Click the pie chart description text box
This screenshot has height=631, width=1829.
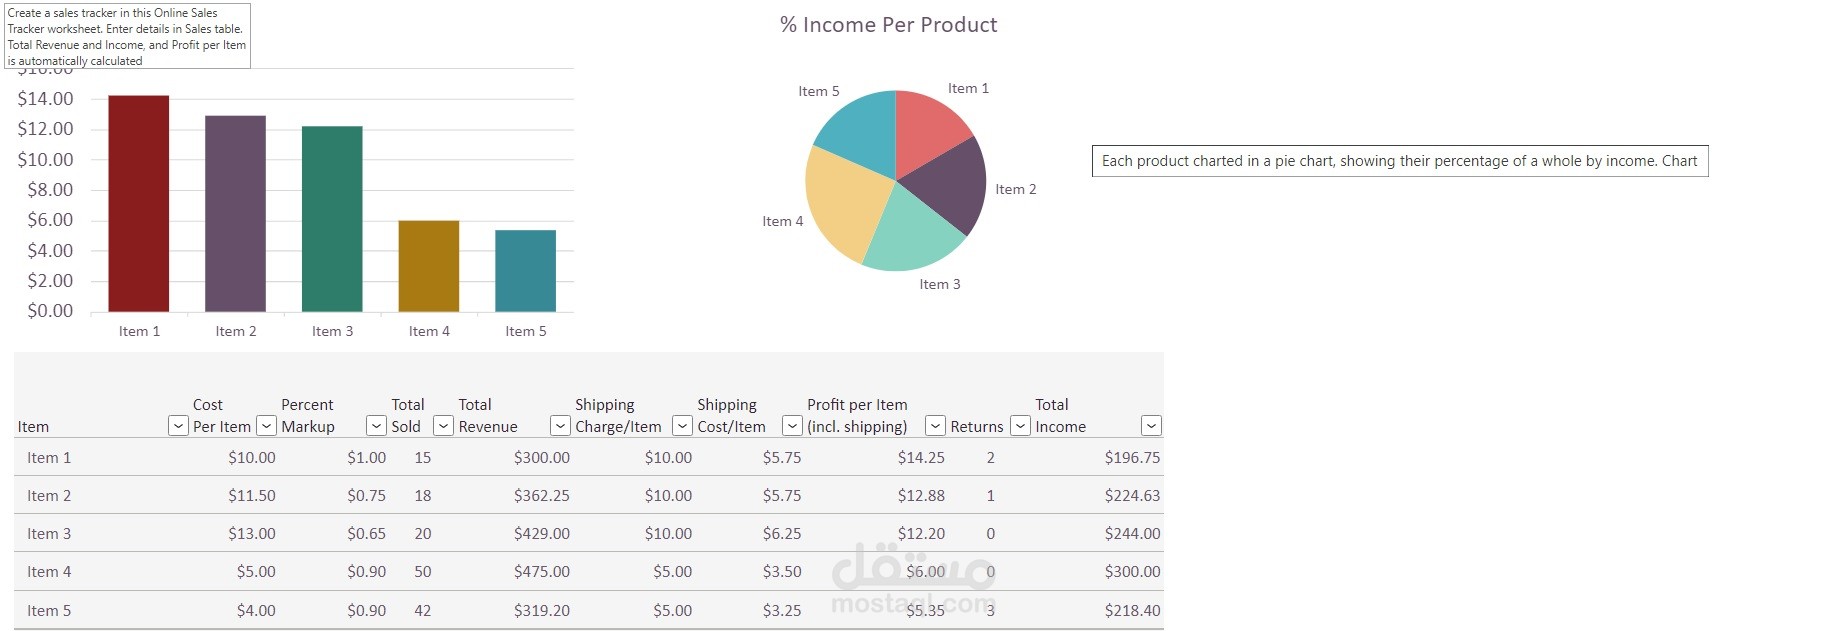pyautogui.click(x=1398, y=160)
